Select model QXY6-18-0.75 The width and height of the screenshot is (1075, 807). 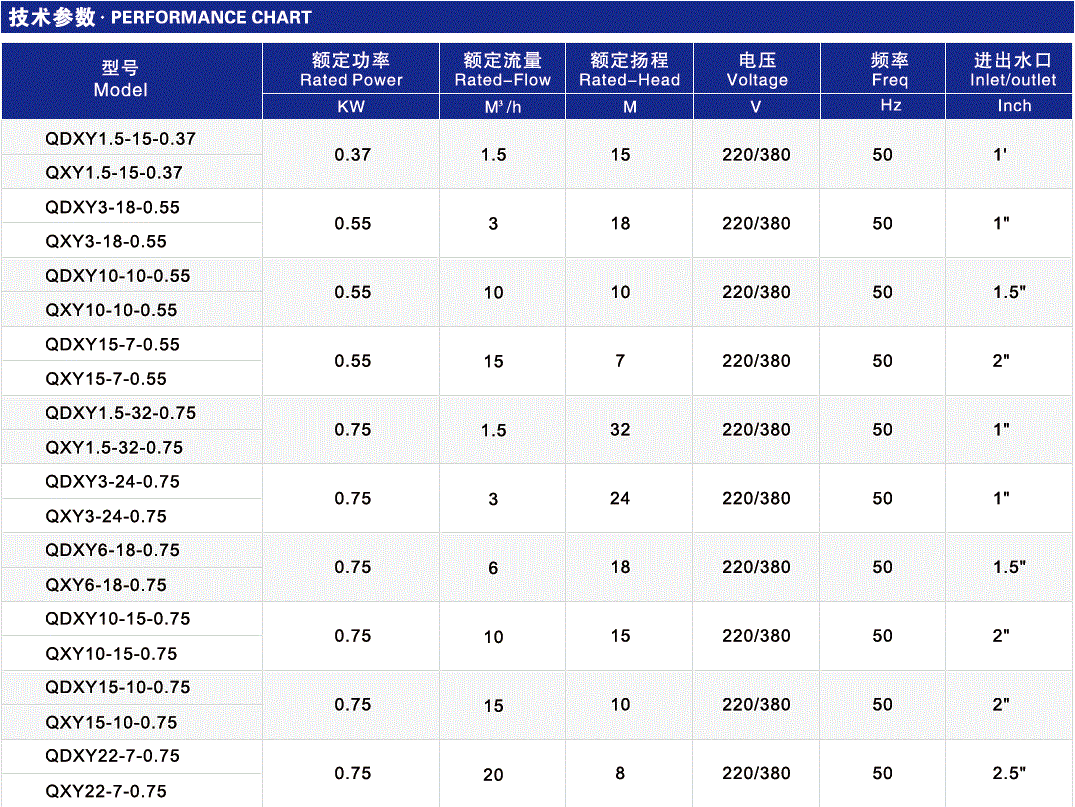(106, 585)
